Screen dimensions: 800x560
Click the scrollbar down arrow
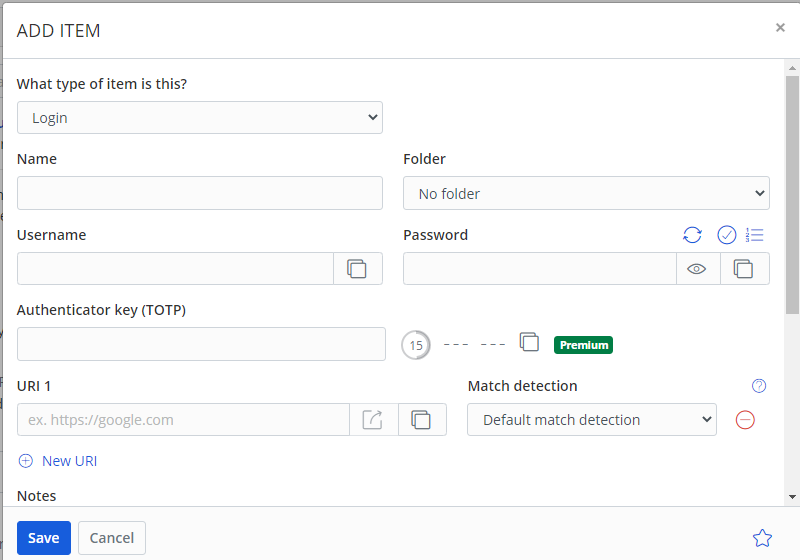tap(792, 497)
